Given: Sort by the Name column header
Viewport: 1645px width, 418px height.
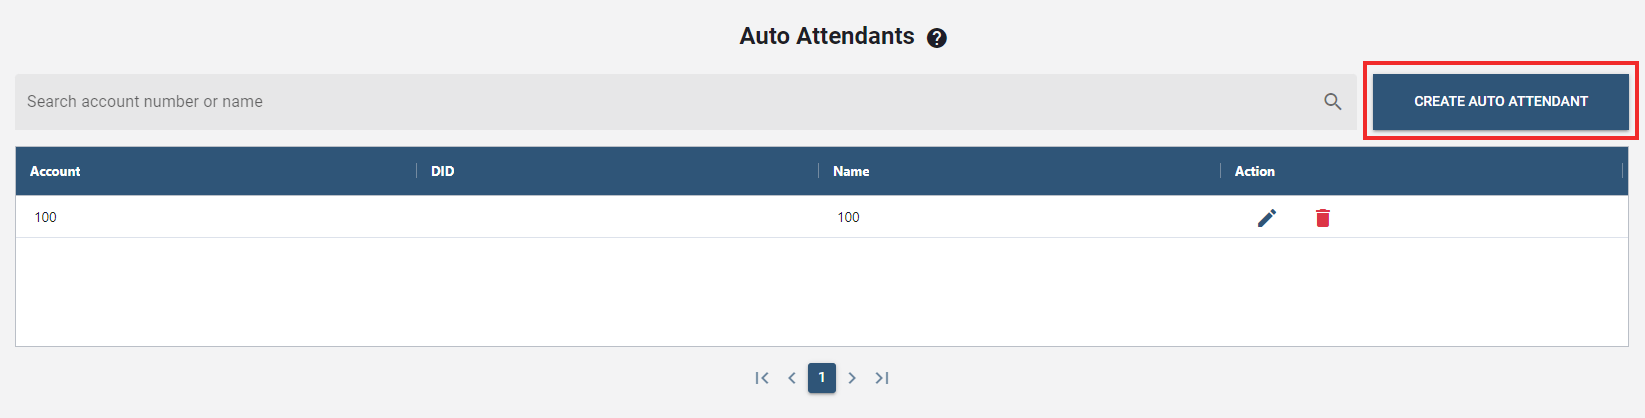Looking at the screenshot, I should 851,171.
